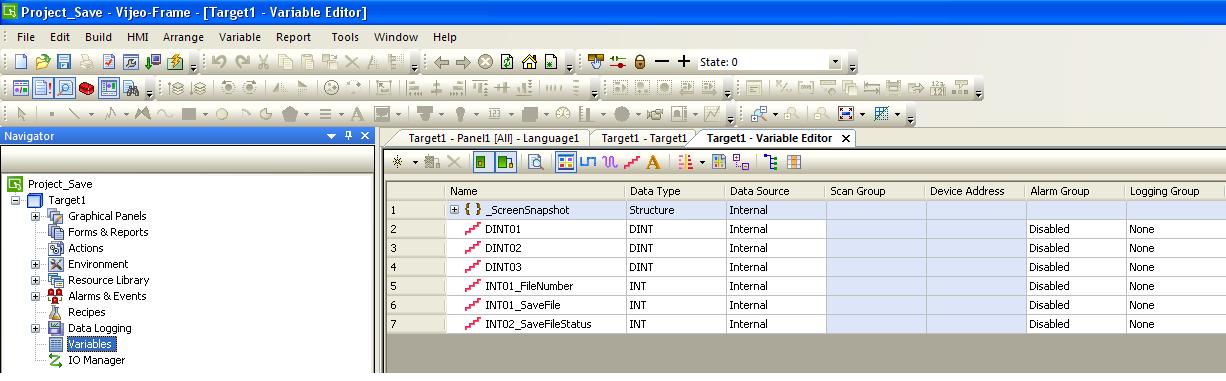Expand the Data Logging tree node
Screen dimensions: 1226x381
[x=36, y=328]
